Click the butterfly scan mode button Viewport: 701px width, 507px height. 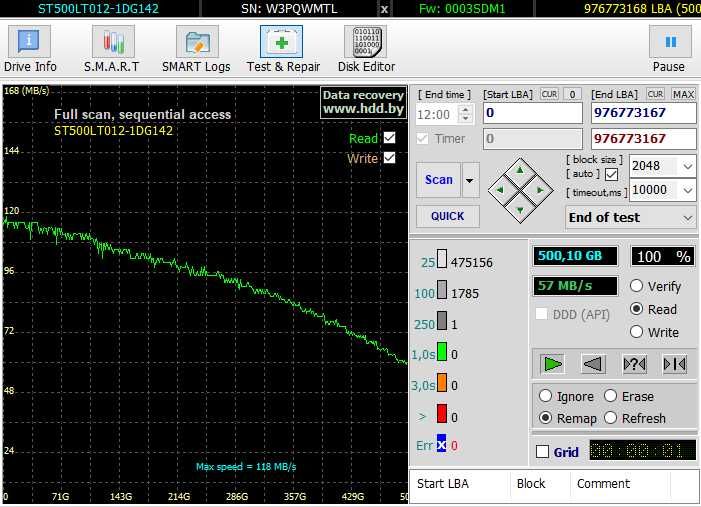[x=674, y=363]
